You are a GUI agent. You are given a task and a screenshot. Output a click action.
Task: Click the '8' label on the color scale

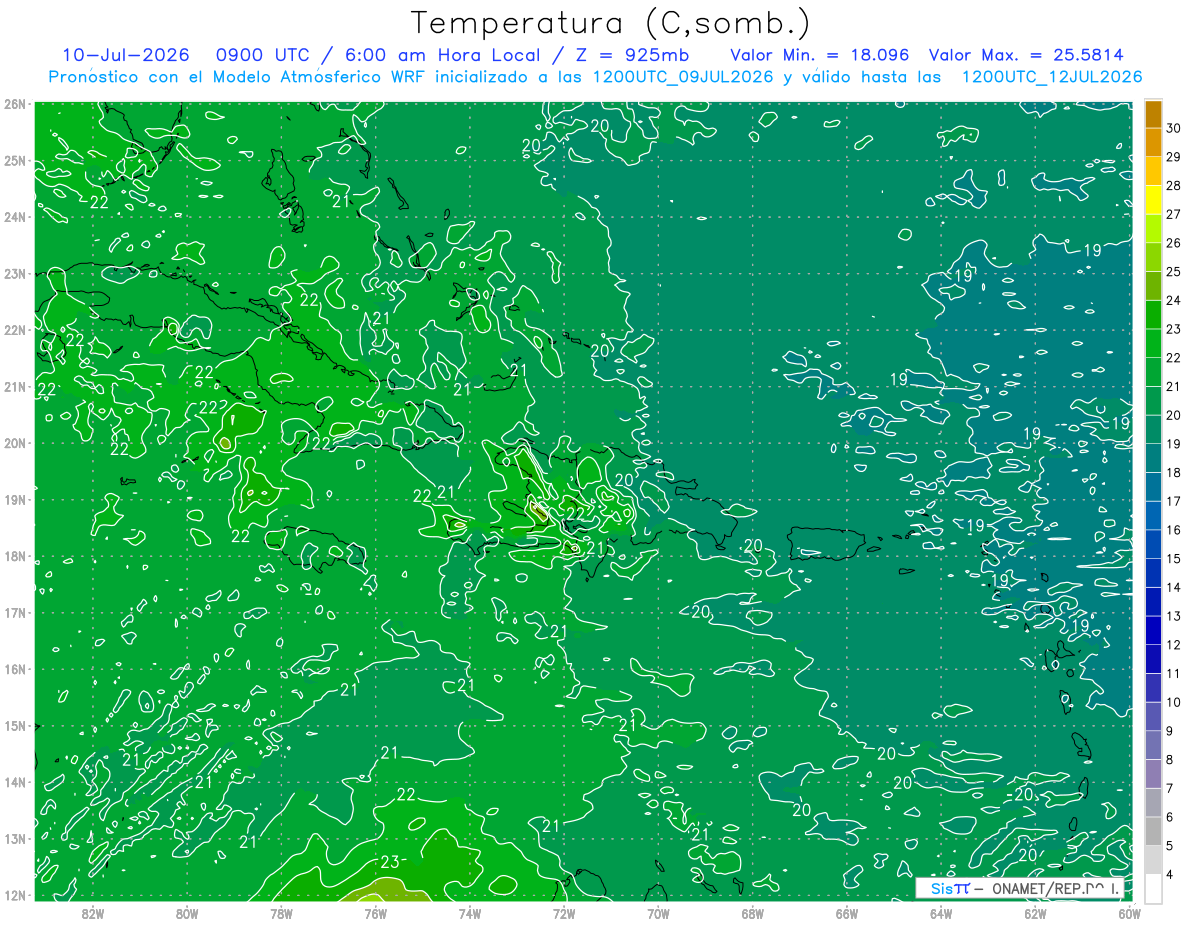(1170, 759)
